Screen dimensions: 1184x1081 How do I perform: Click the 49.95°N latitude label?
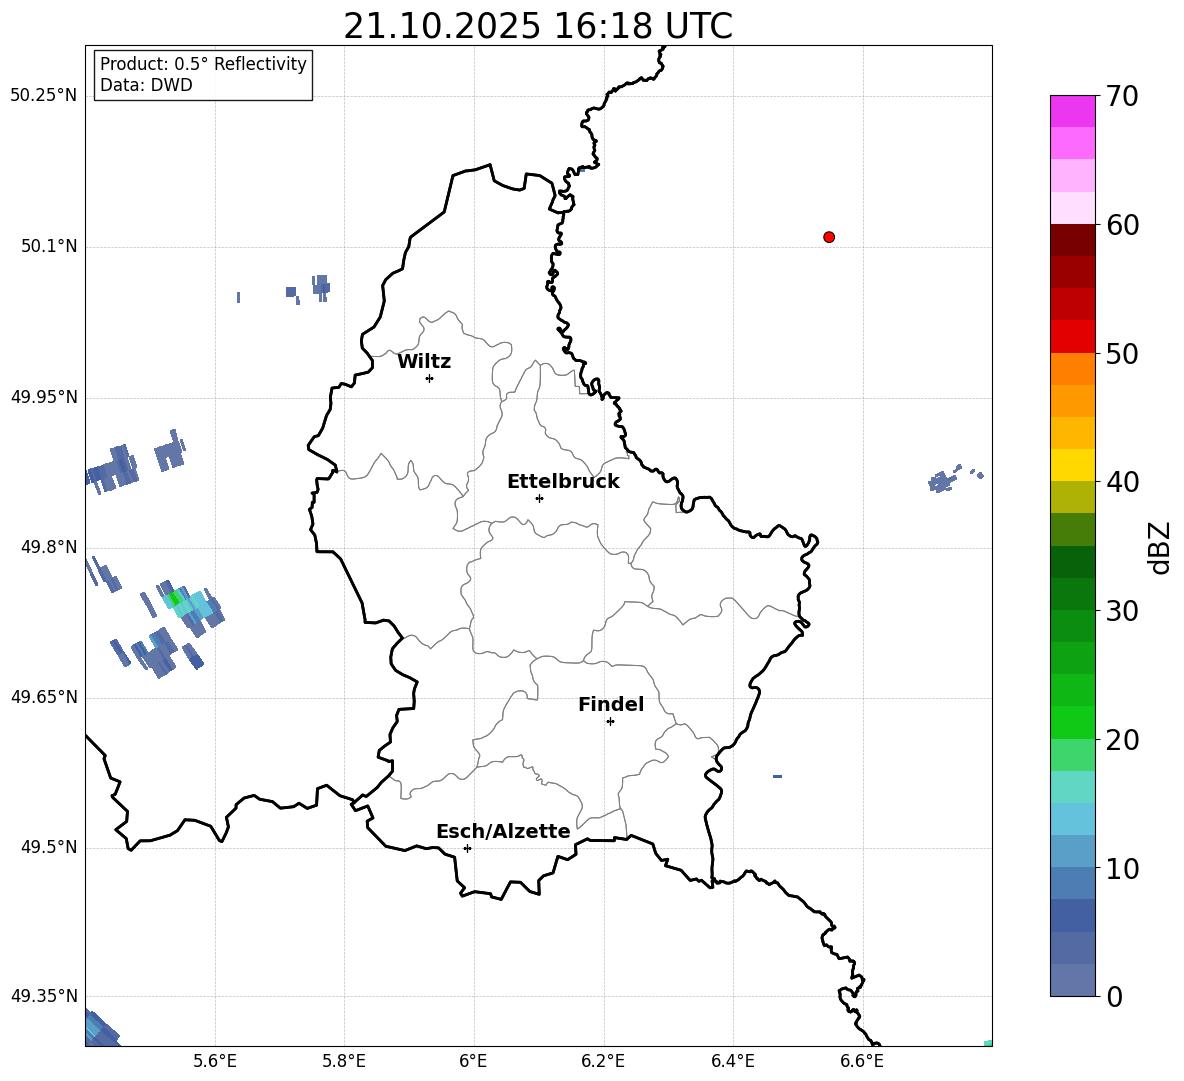tap(44, 397)
